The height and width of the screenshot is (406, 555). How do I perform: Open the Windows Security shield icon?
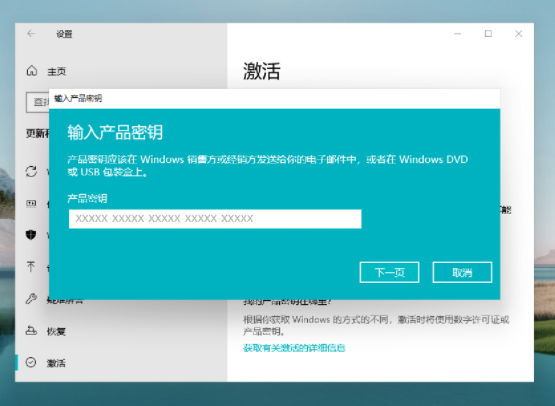(31, 234)
